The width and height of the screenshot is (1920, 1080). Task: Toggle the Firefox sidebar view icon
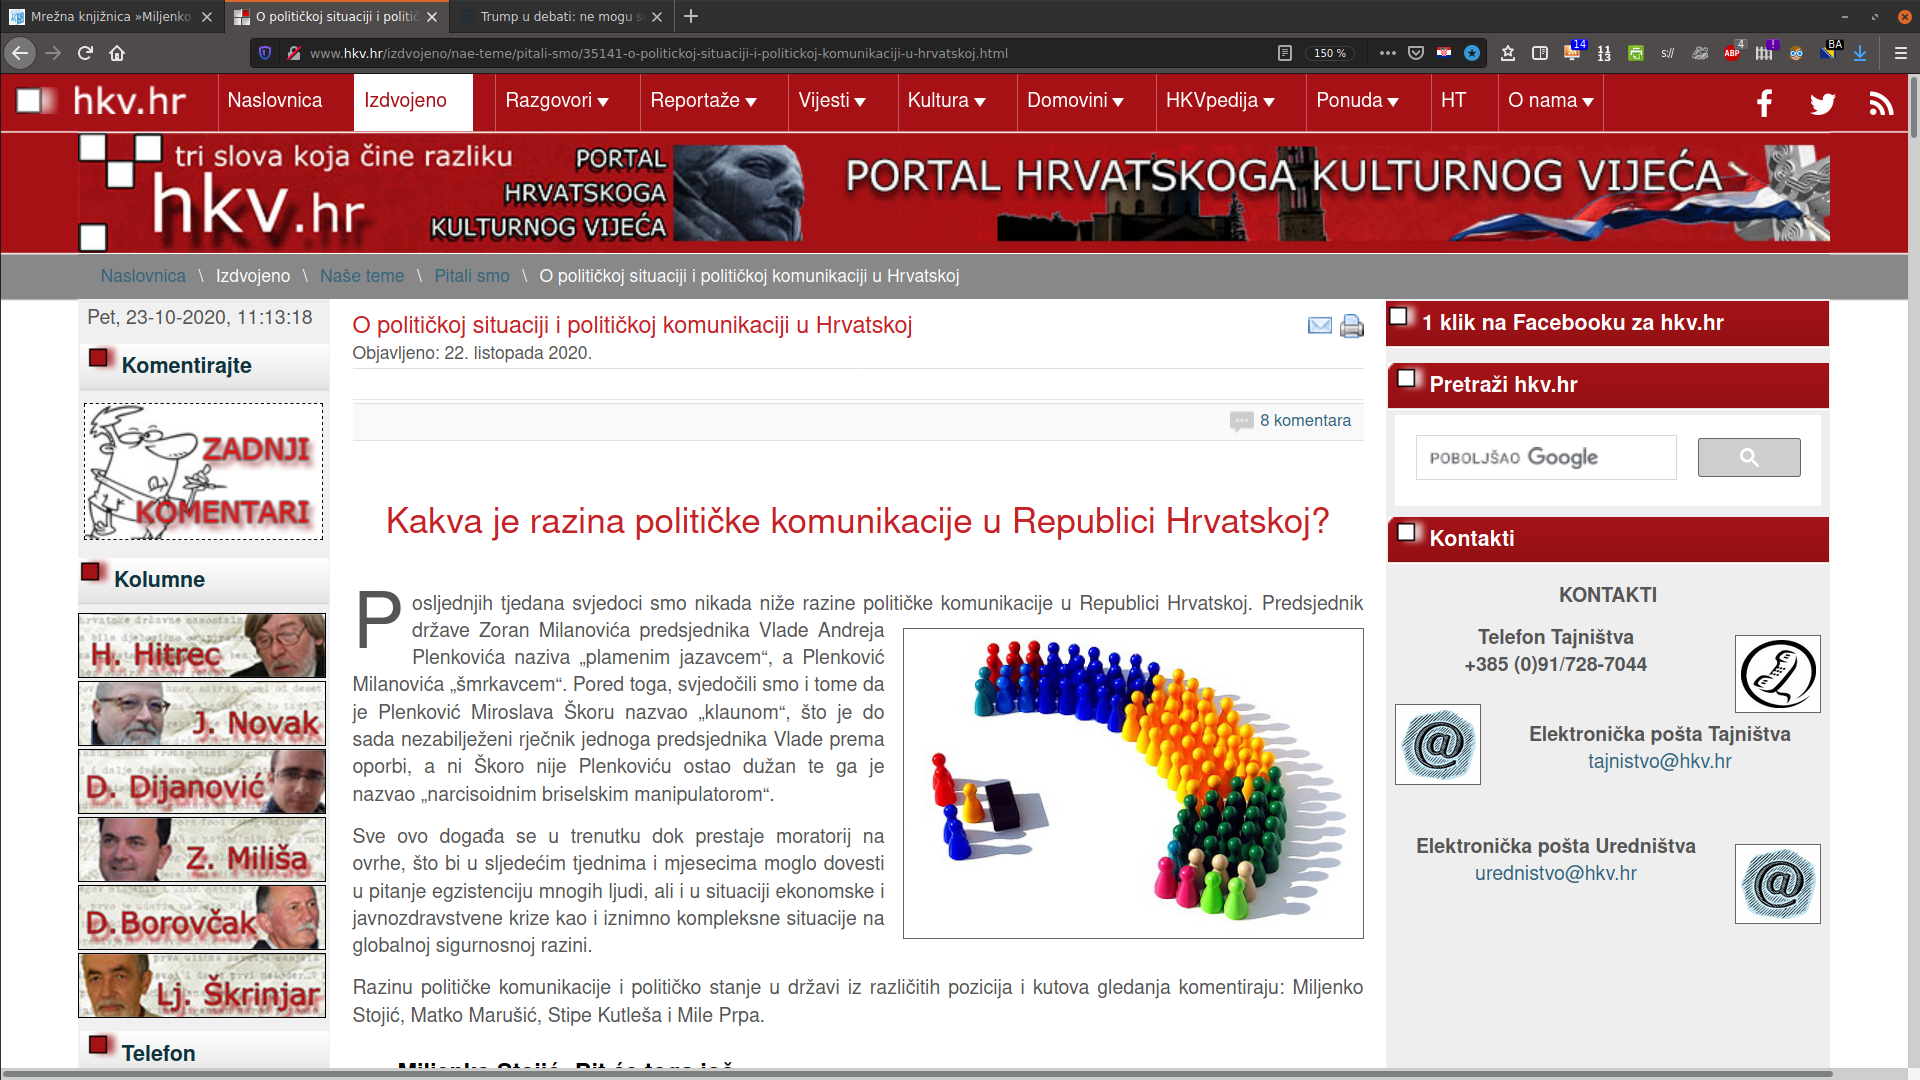click(1540, 53)
